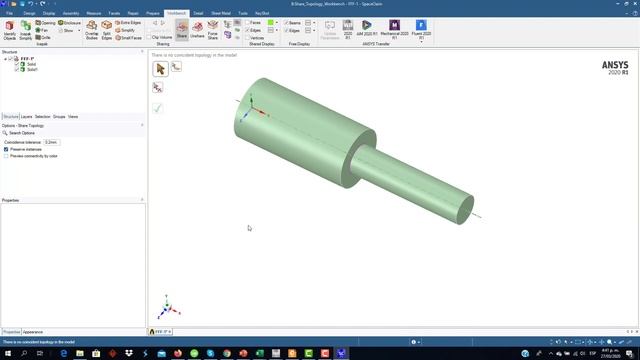640x360 pixels.
Task: Open Edge browser from the taskbar
Action: [x=64, y=353]
